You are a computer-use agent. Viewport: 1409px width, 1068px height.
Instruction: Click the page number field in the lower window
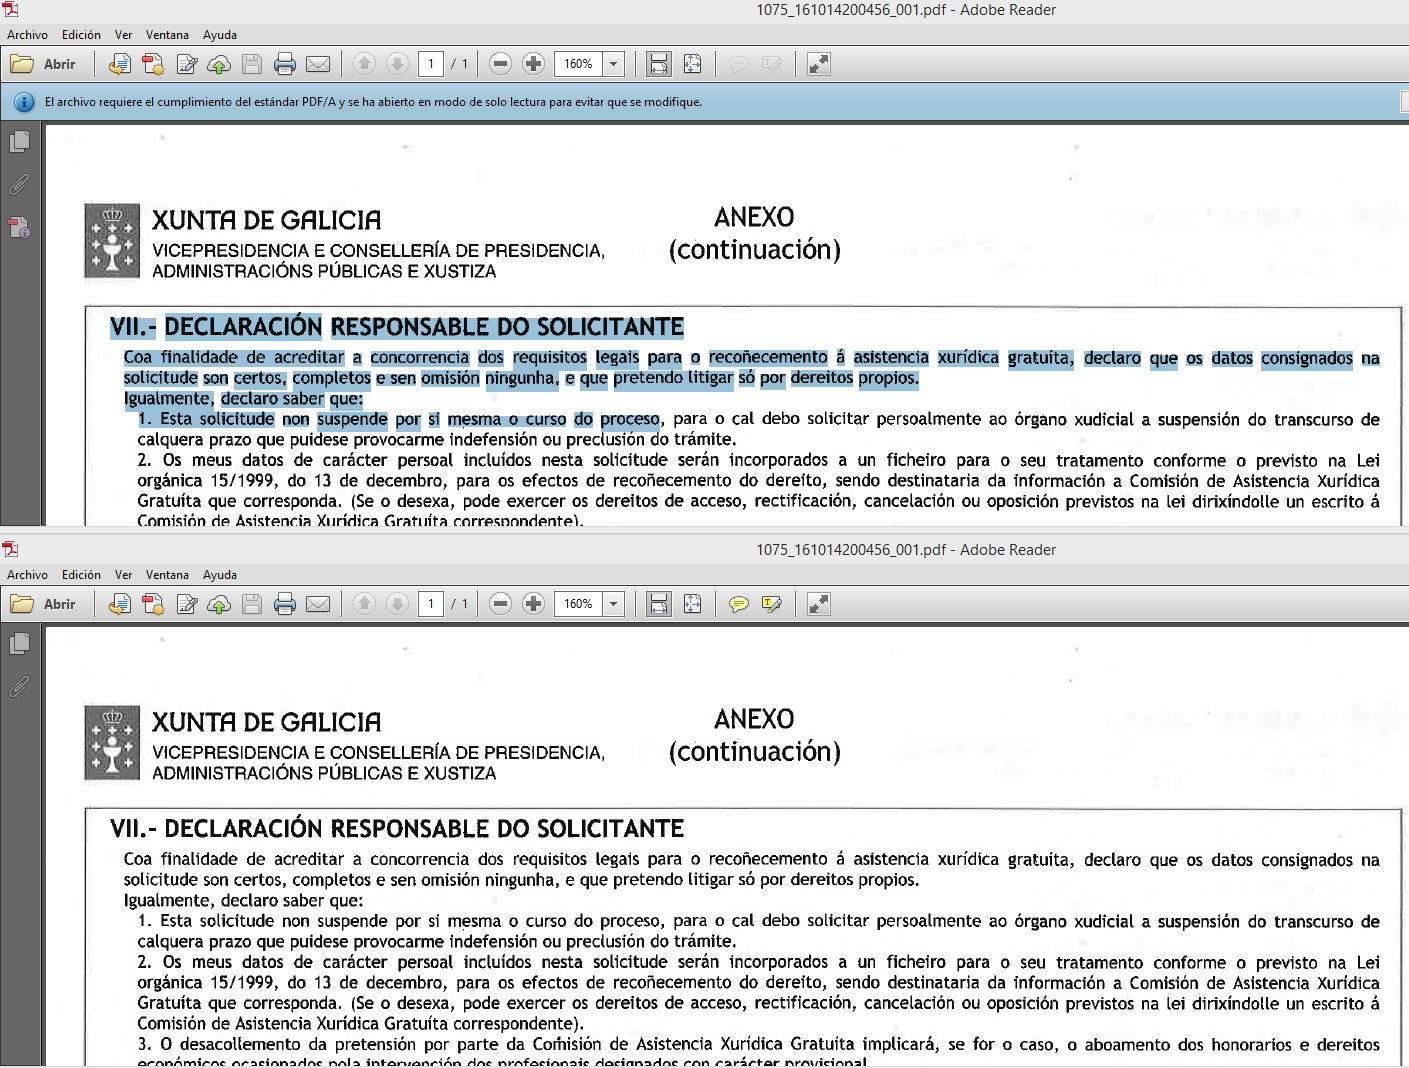coord(431,604)
